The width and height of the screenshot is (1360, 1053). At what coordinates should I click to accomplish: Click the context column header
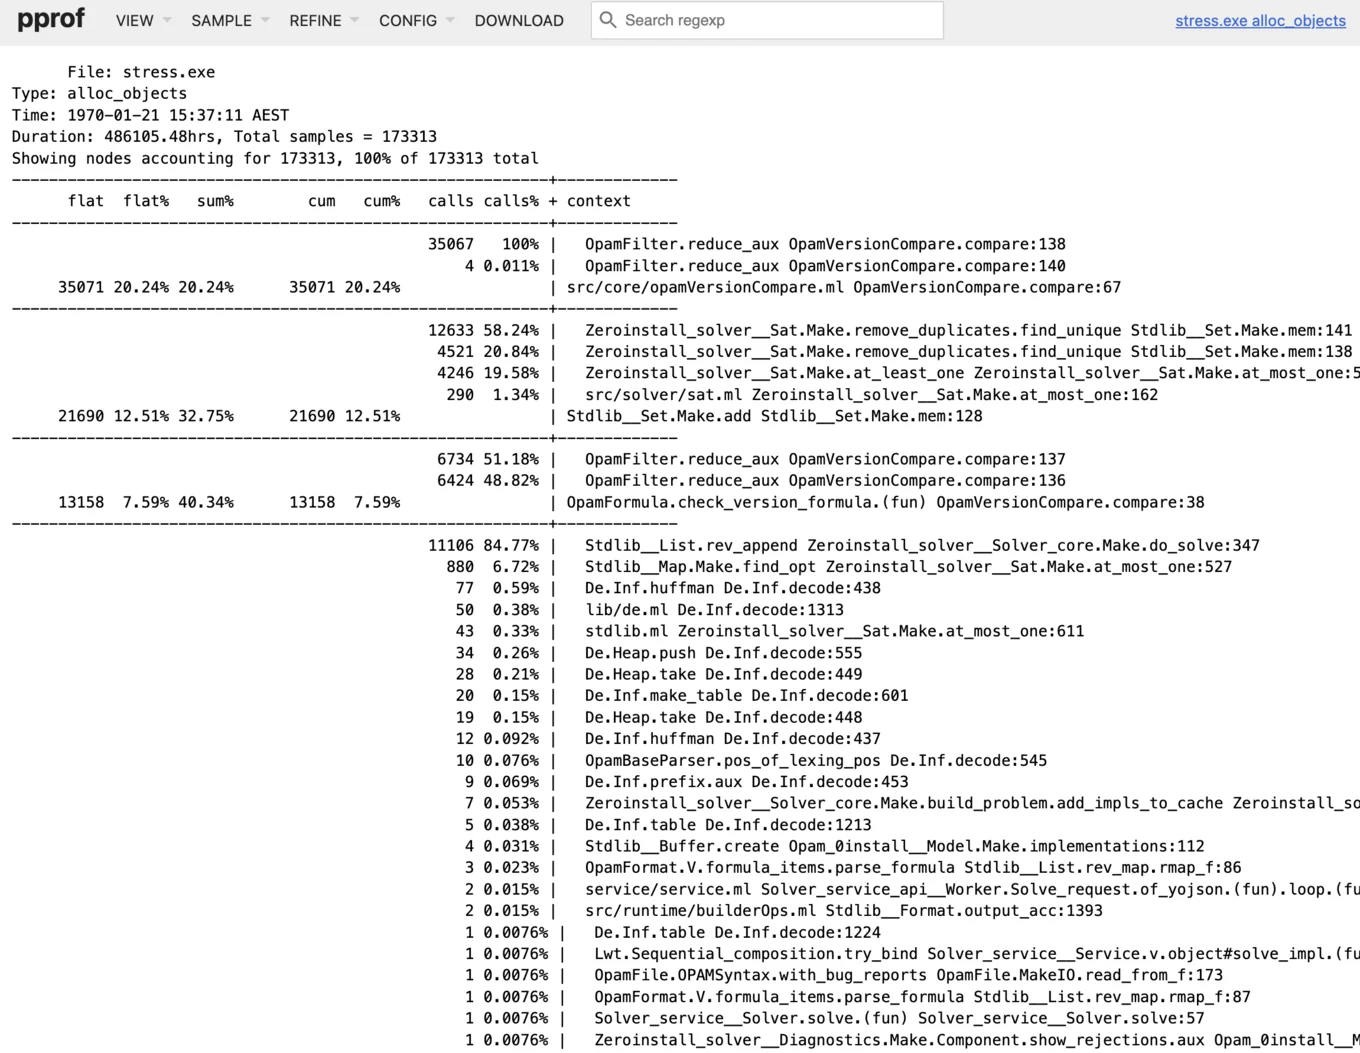(598, 201)
